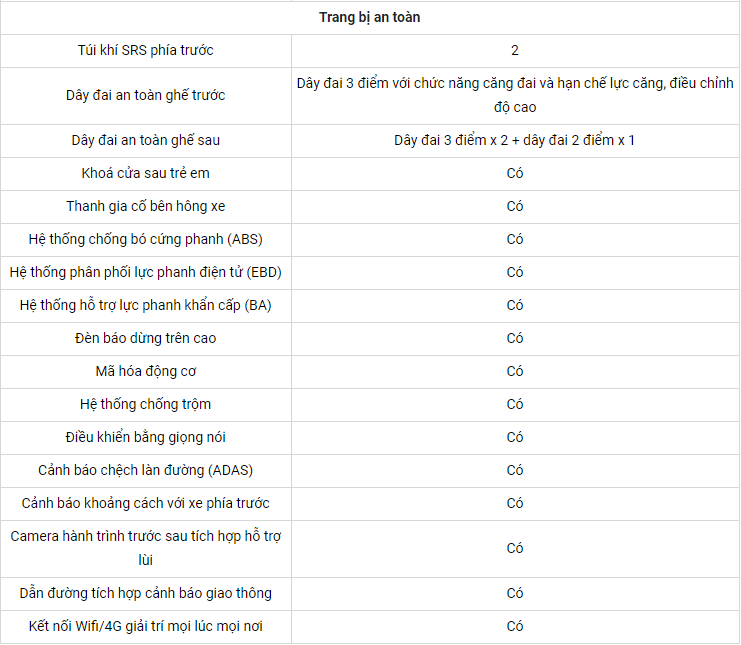Screen dimensions: 741x645
Task: Click the "Hệ thống chống trộm" label
Action: tap(146, 404)
